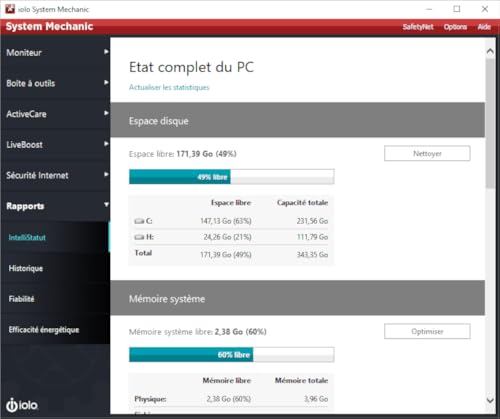
Task: Expand the Moniteur sidebar section
Action: point(55,52)
